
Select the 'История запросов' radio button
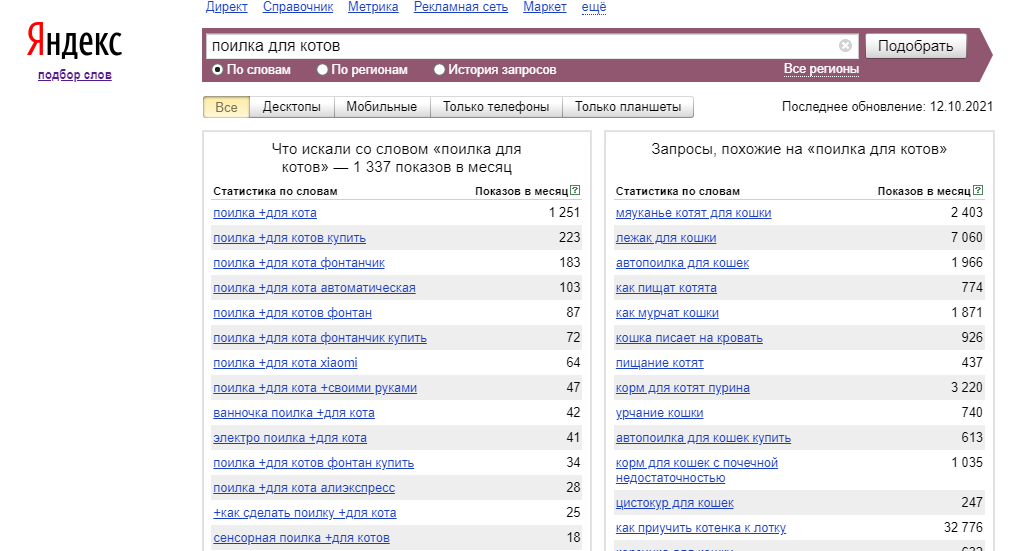point(439,70)
